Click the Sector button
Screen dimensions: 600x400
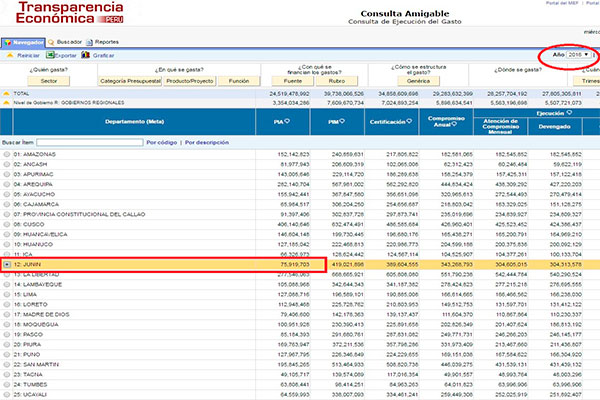[49, 81]
